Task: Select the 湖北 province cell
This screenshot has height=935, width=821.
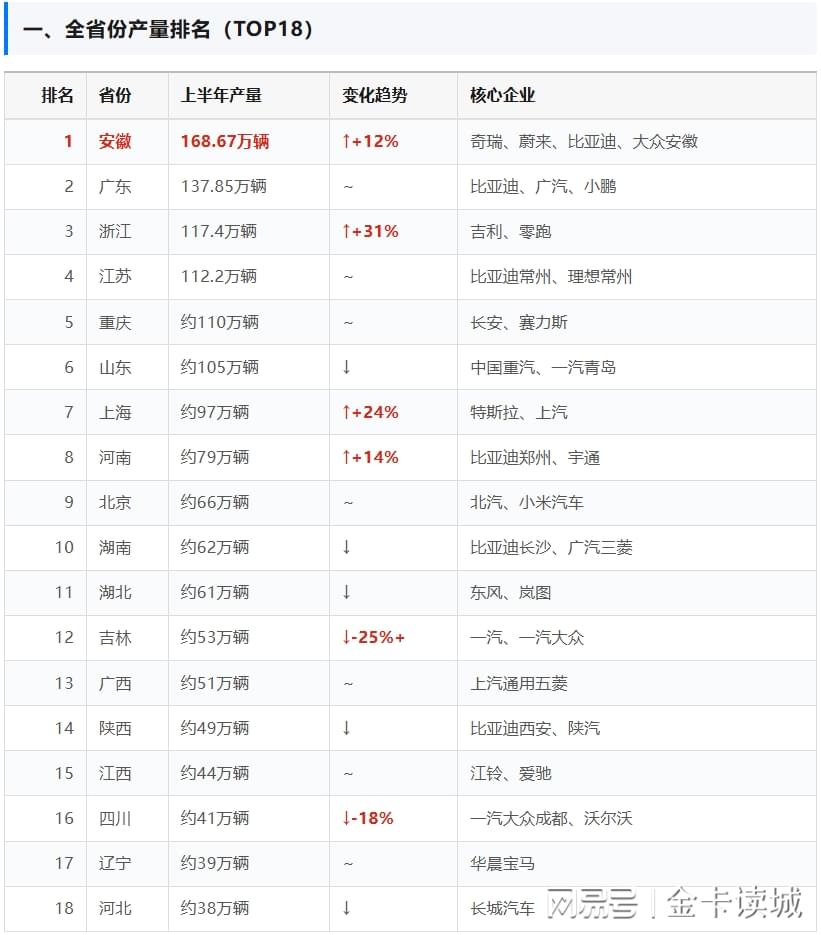Action: click(x=115, y=593)
